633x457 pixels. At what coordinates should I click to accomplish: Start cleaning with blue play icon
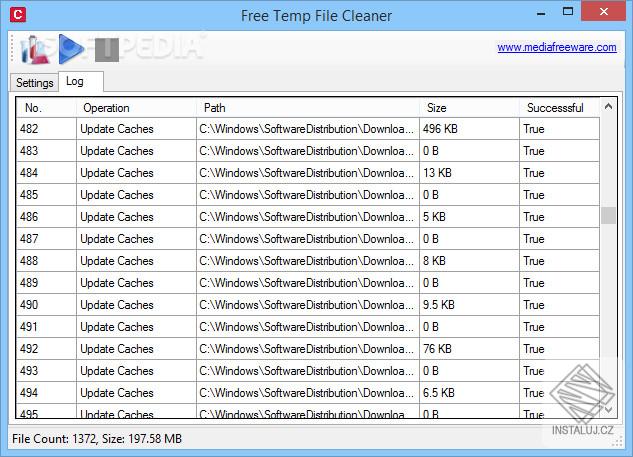[x=71, y=49]
